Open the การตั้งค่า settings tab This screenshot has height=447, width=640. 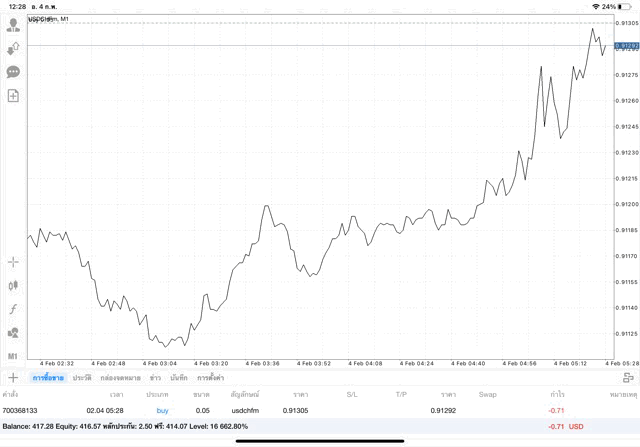click(210, 378)
